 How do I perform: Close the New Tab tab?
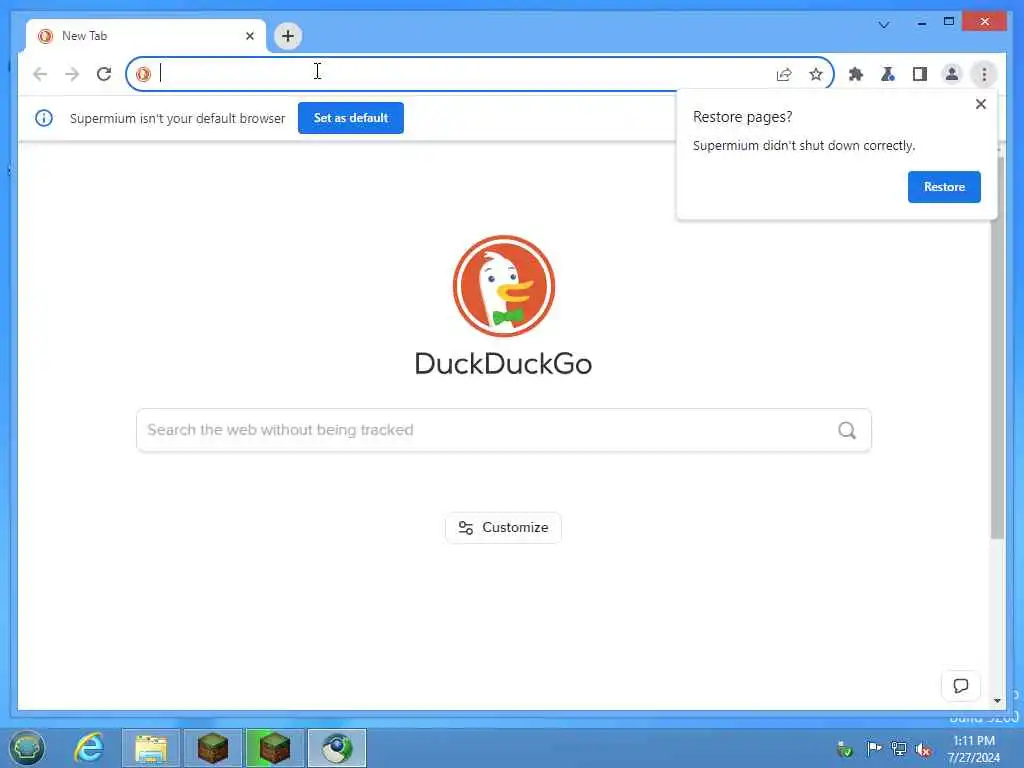coord(249,36)
